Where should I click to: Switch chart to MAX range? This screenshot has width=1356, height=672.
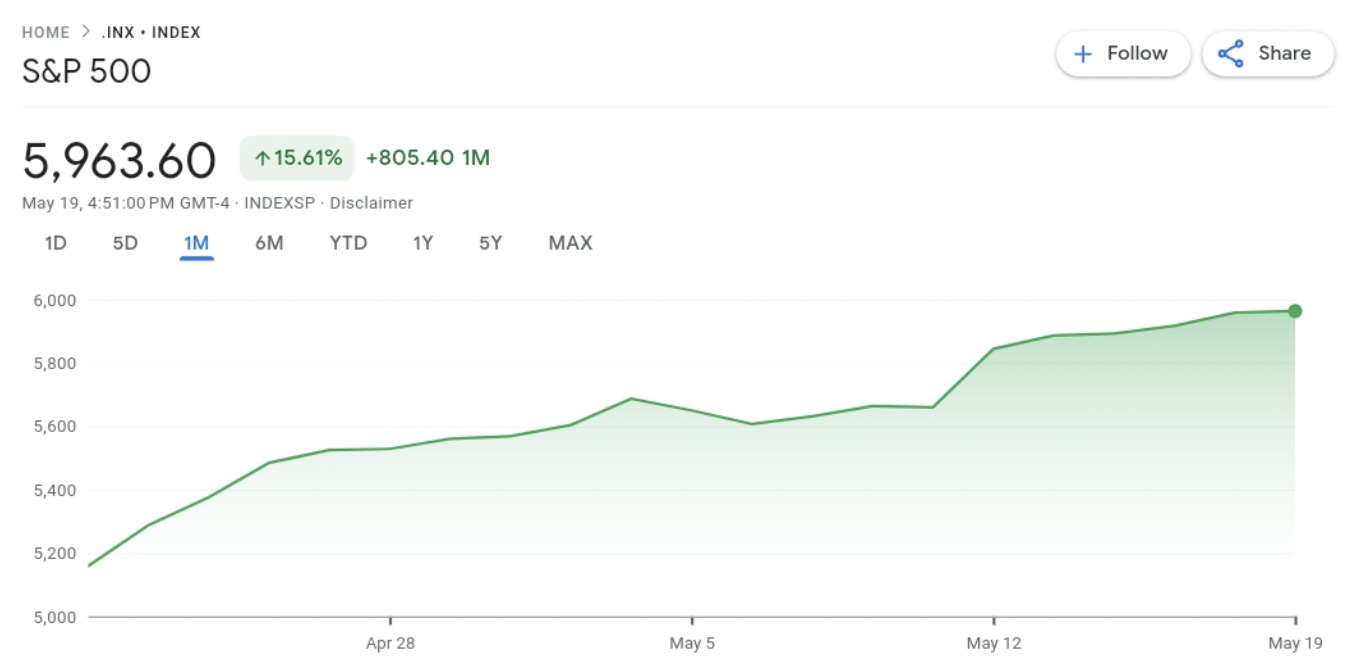point(571,243)
